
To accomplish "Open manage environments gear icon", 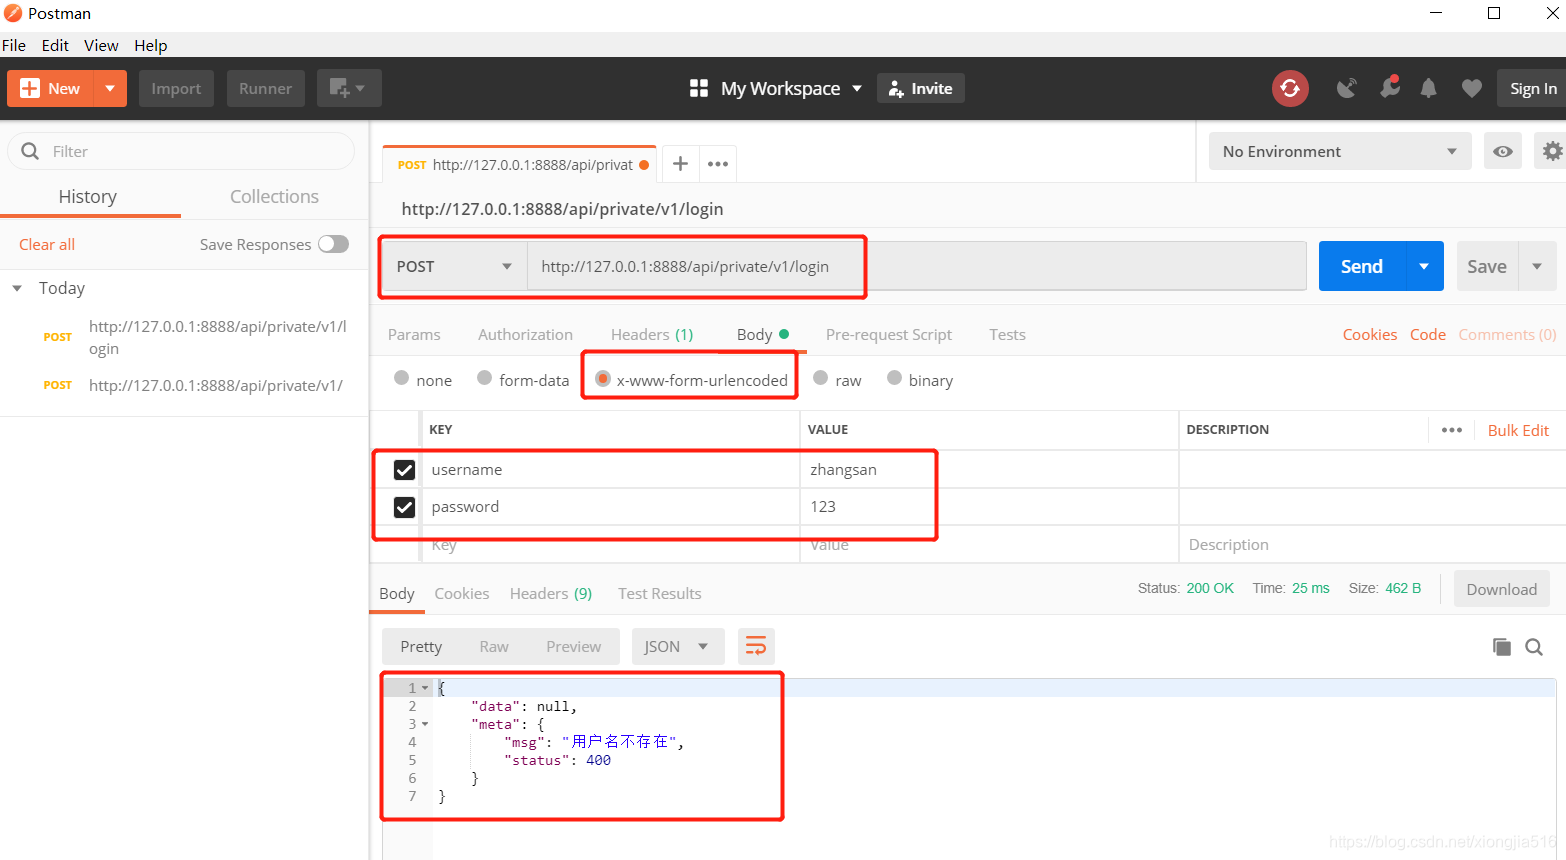I will pos(1552,151).
